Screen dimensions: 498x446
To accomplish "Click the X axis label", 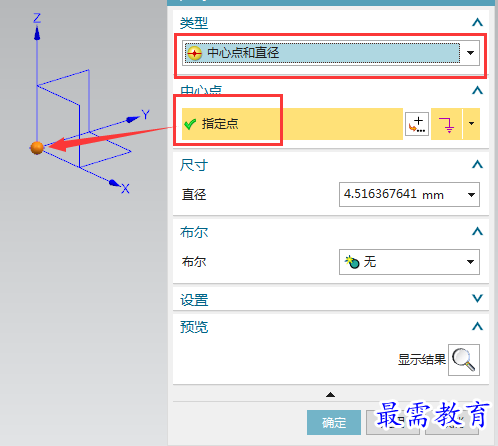I will [x=125, y=189].
